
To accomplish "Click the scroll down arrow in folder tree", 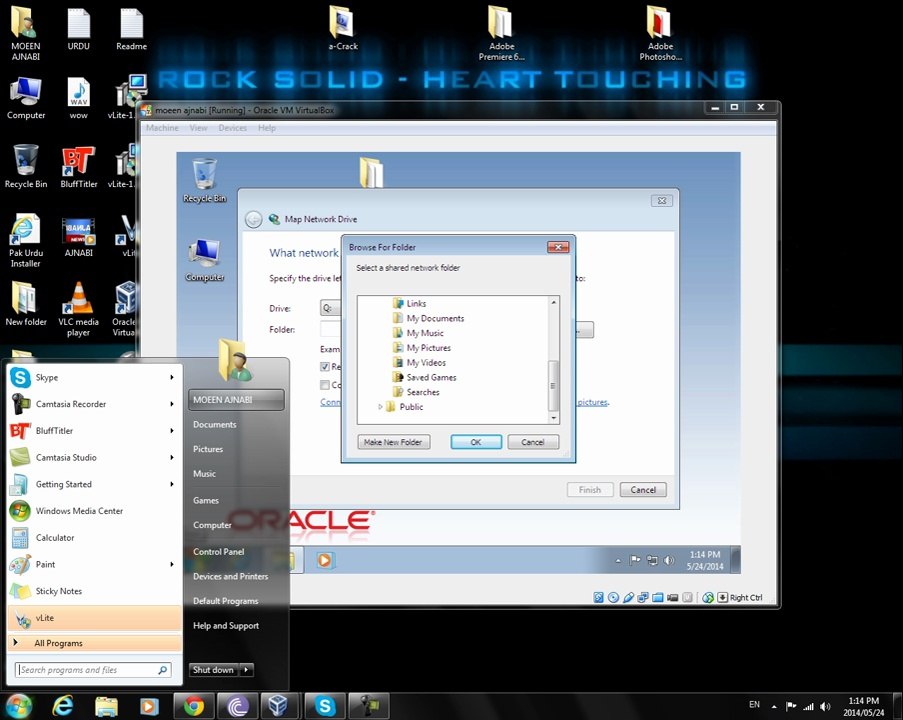I will point(553,418).
